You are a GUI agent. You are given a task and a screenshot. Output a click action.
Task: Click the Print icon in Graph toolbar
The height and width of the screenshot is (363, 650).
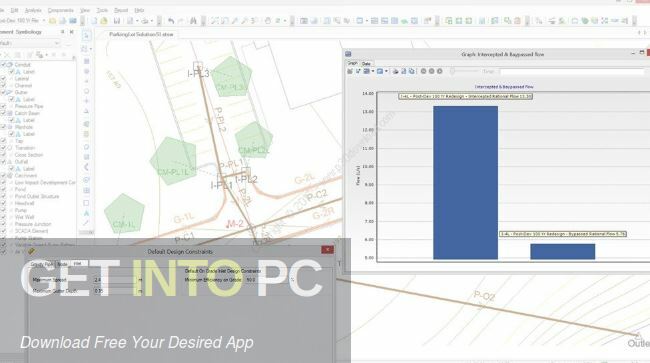click(x=395, y=71)
